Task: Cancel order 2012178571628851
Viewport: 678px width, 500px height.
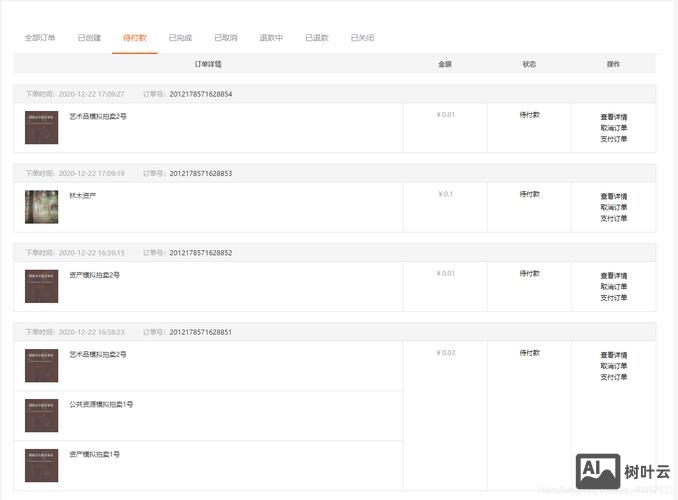Action: tap(614, 366)
